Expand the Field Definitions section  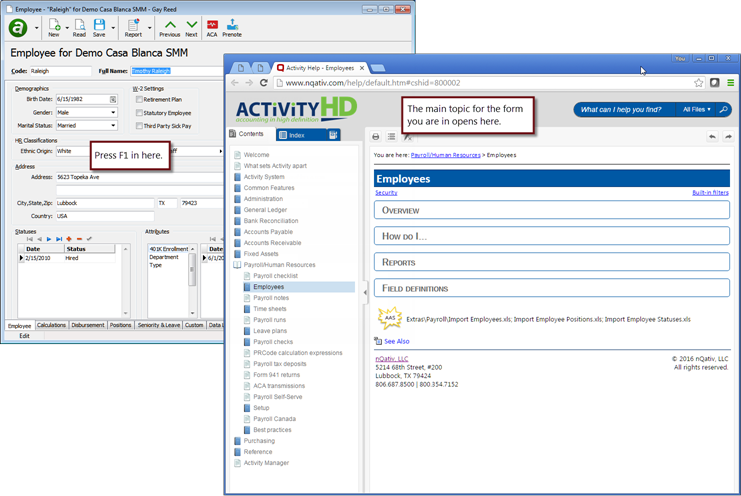click(x=551, y=288)
